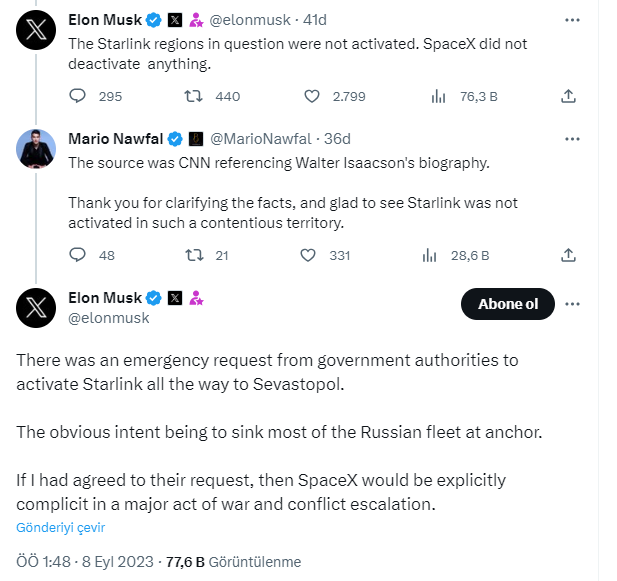Reply to Mario Nawfal's tweet

click(78, 255)
